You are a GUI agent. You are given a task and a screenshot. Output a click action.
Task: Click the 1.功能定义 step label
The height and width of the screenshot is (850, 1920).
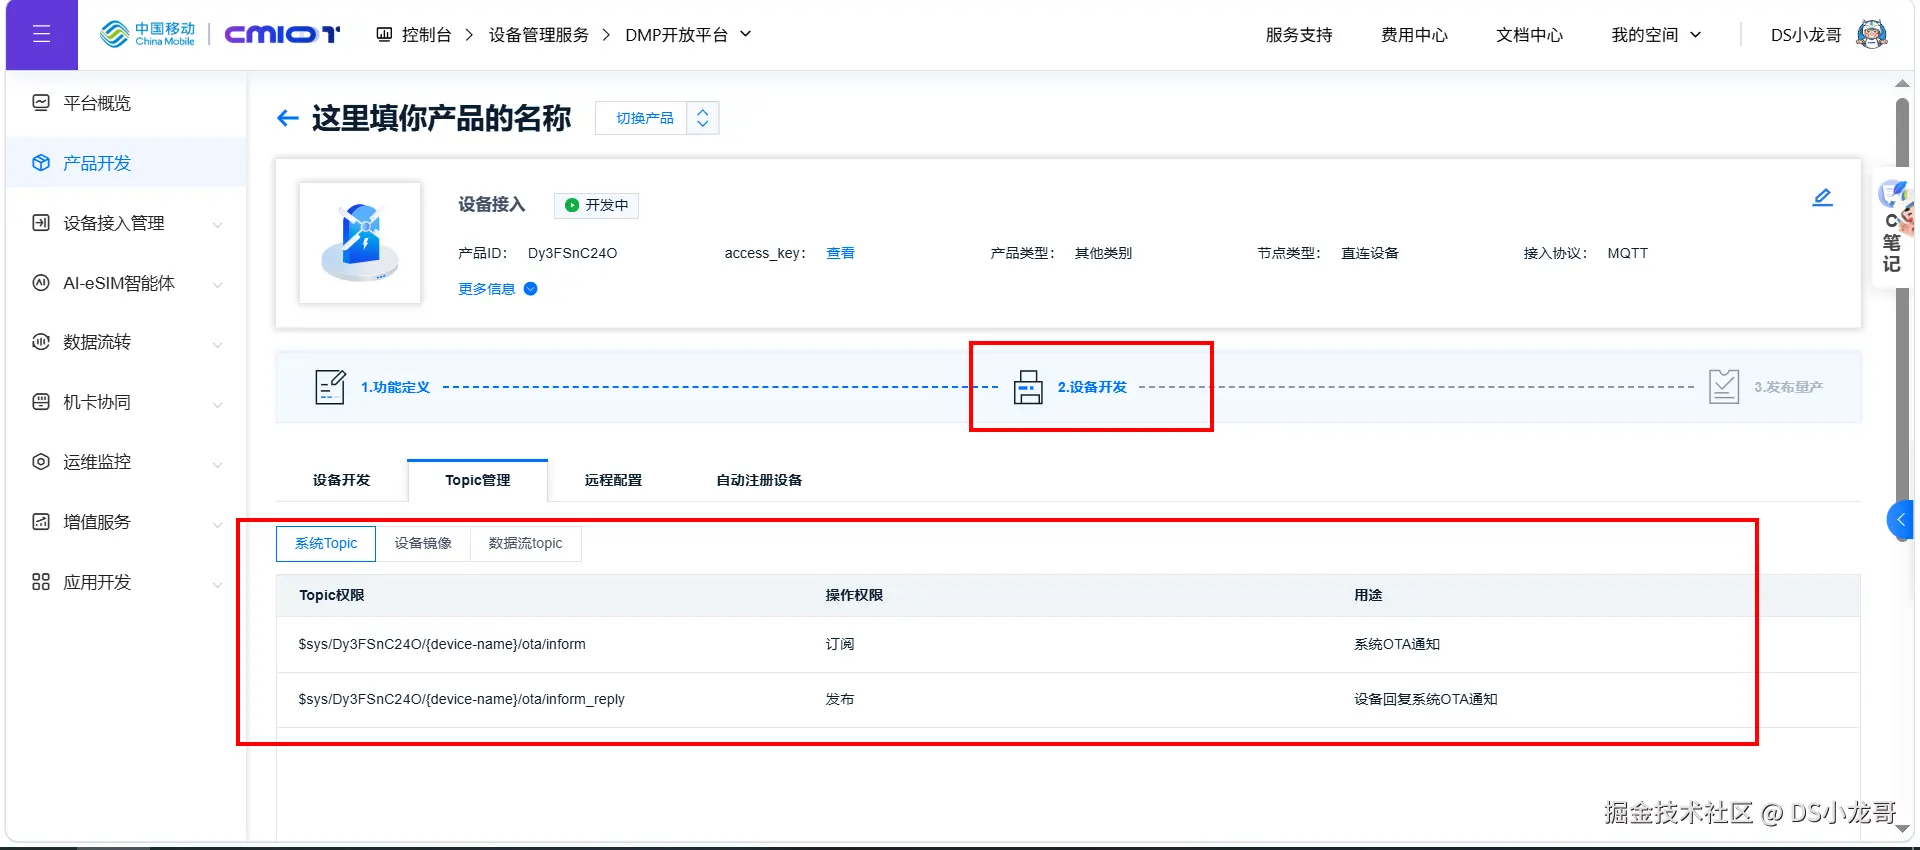point(395,387)
